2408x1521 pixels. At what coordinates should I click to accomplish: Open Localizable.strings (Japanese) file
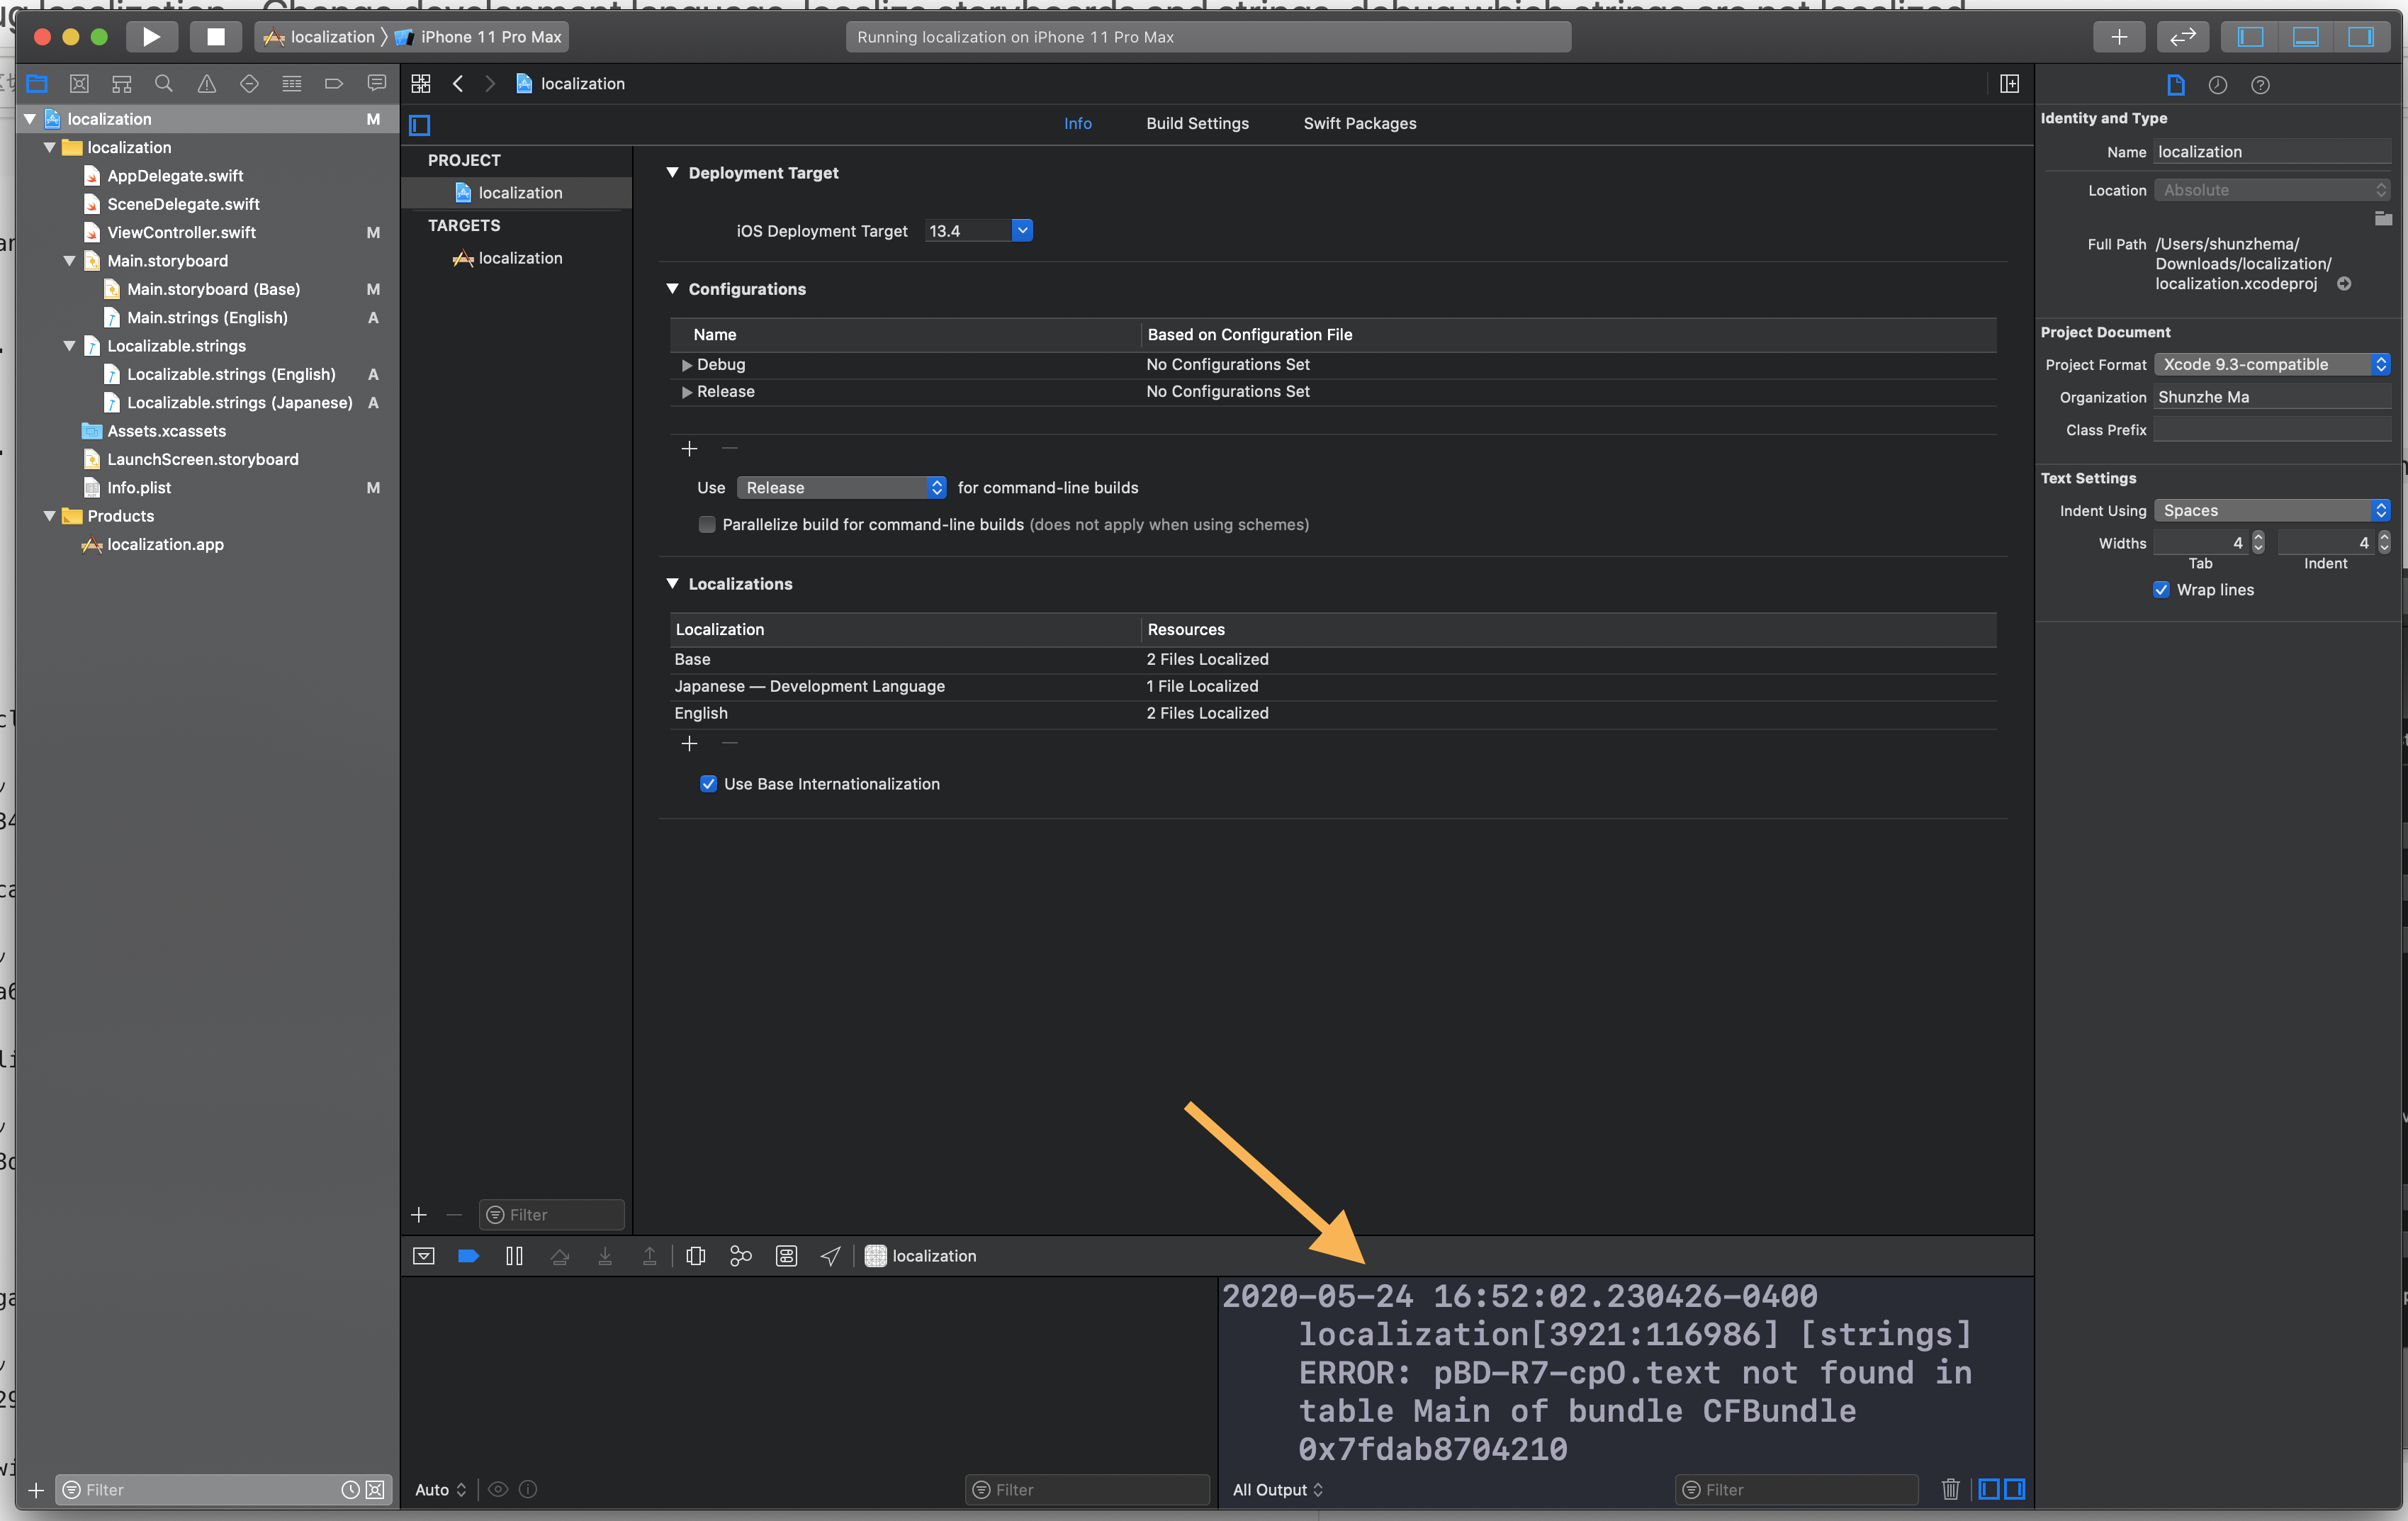coord(239,403)
